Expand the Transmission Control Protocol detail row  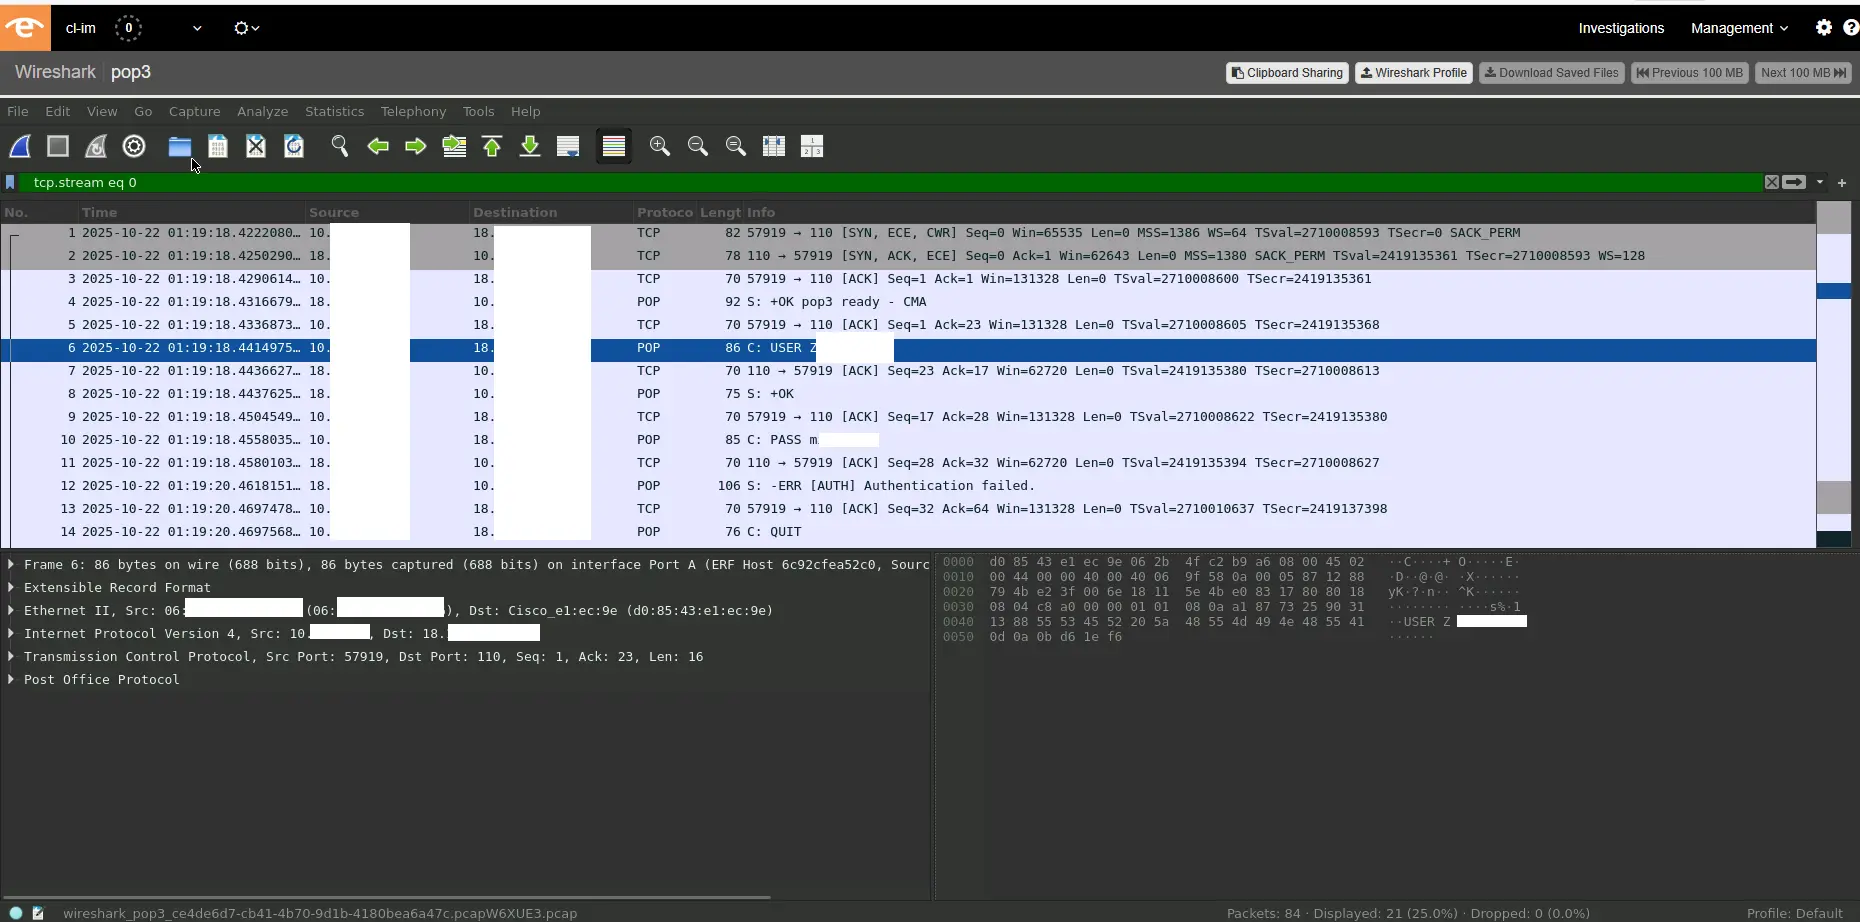pos(11,657)
